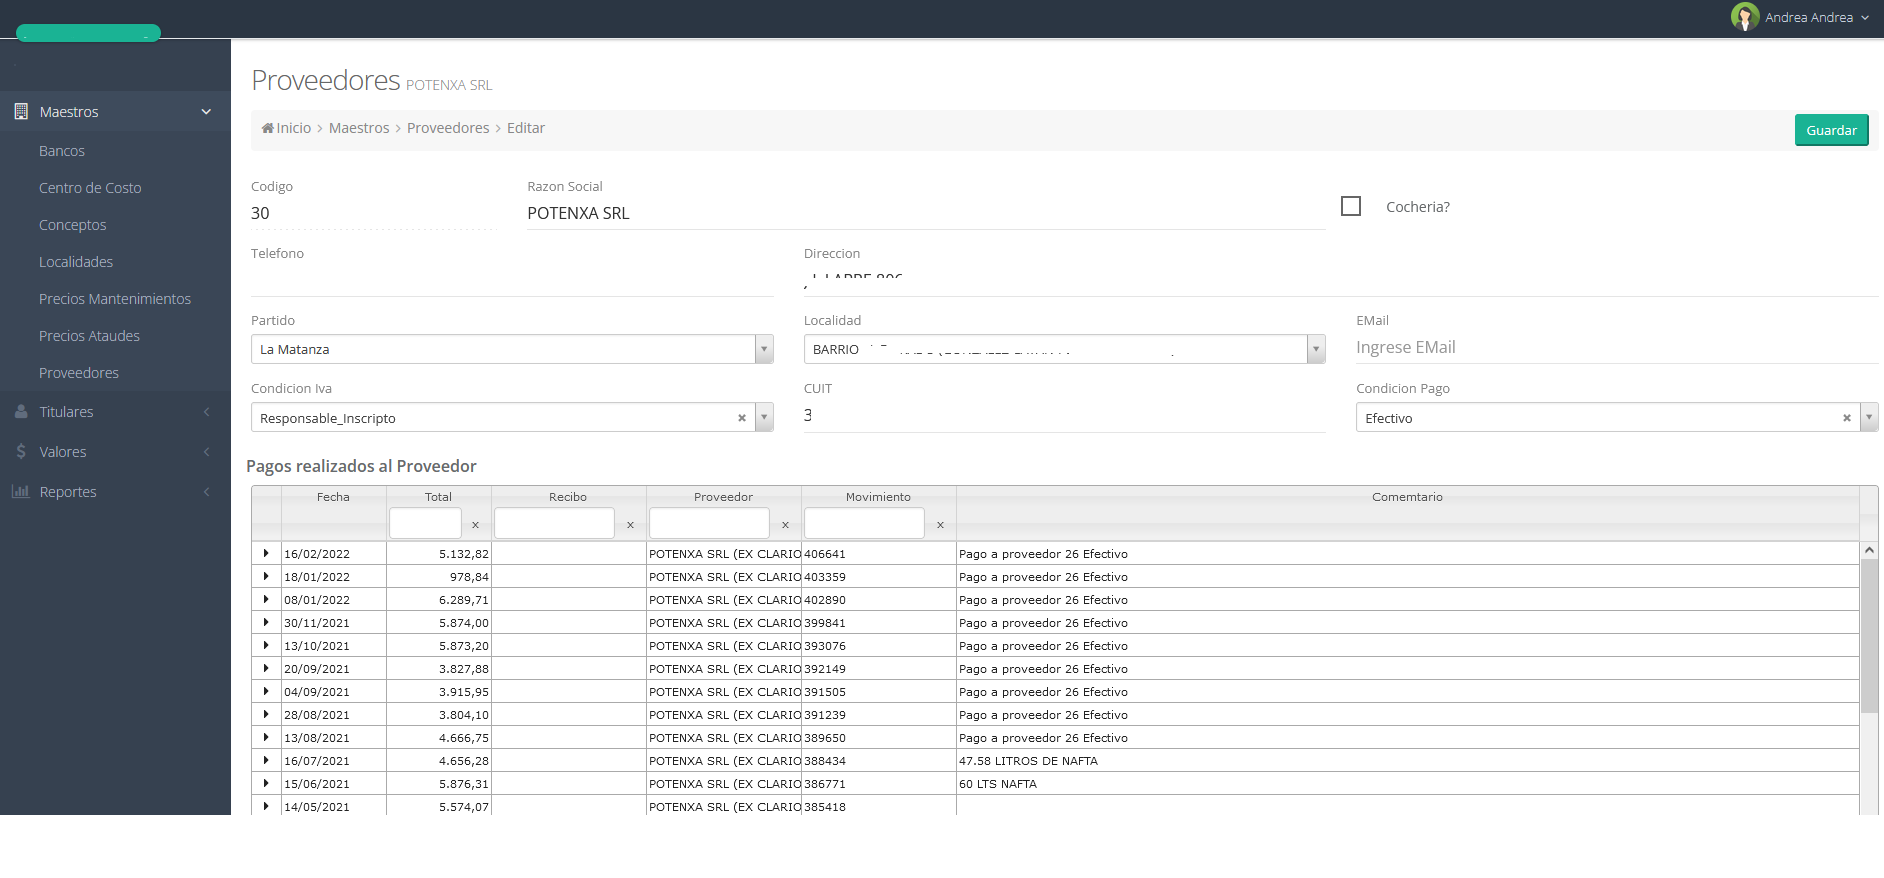Follow the Proveedores breadcrumb link
This screenshot has height=878, width=1884.
pos(448,128)
